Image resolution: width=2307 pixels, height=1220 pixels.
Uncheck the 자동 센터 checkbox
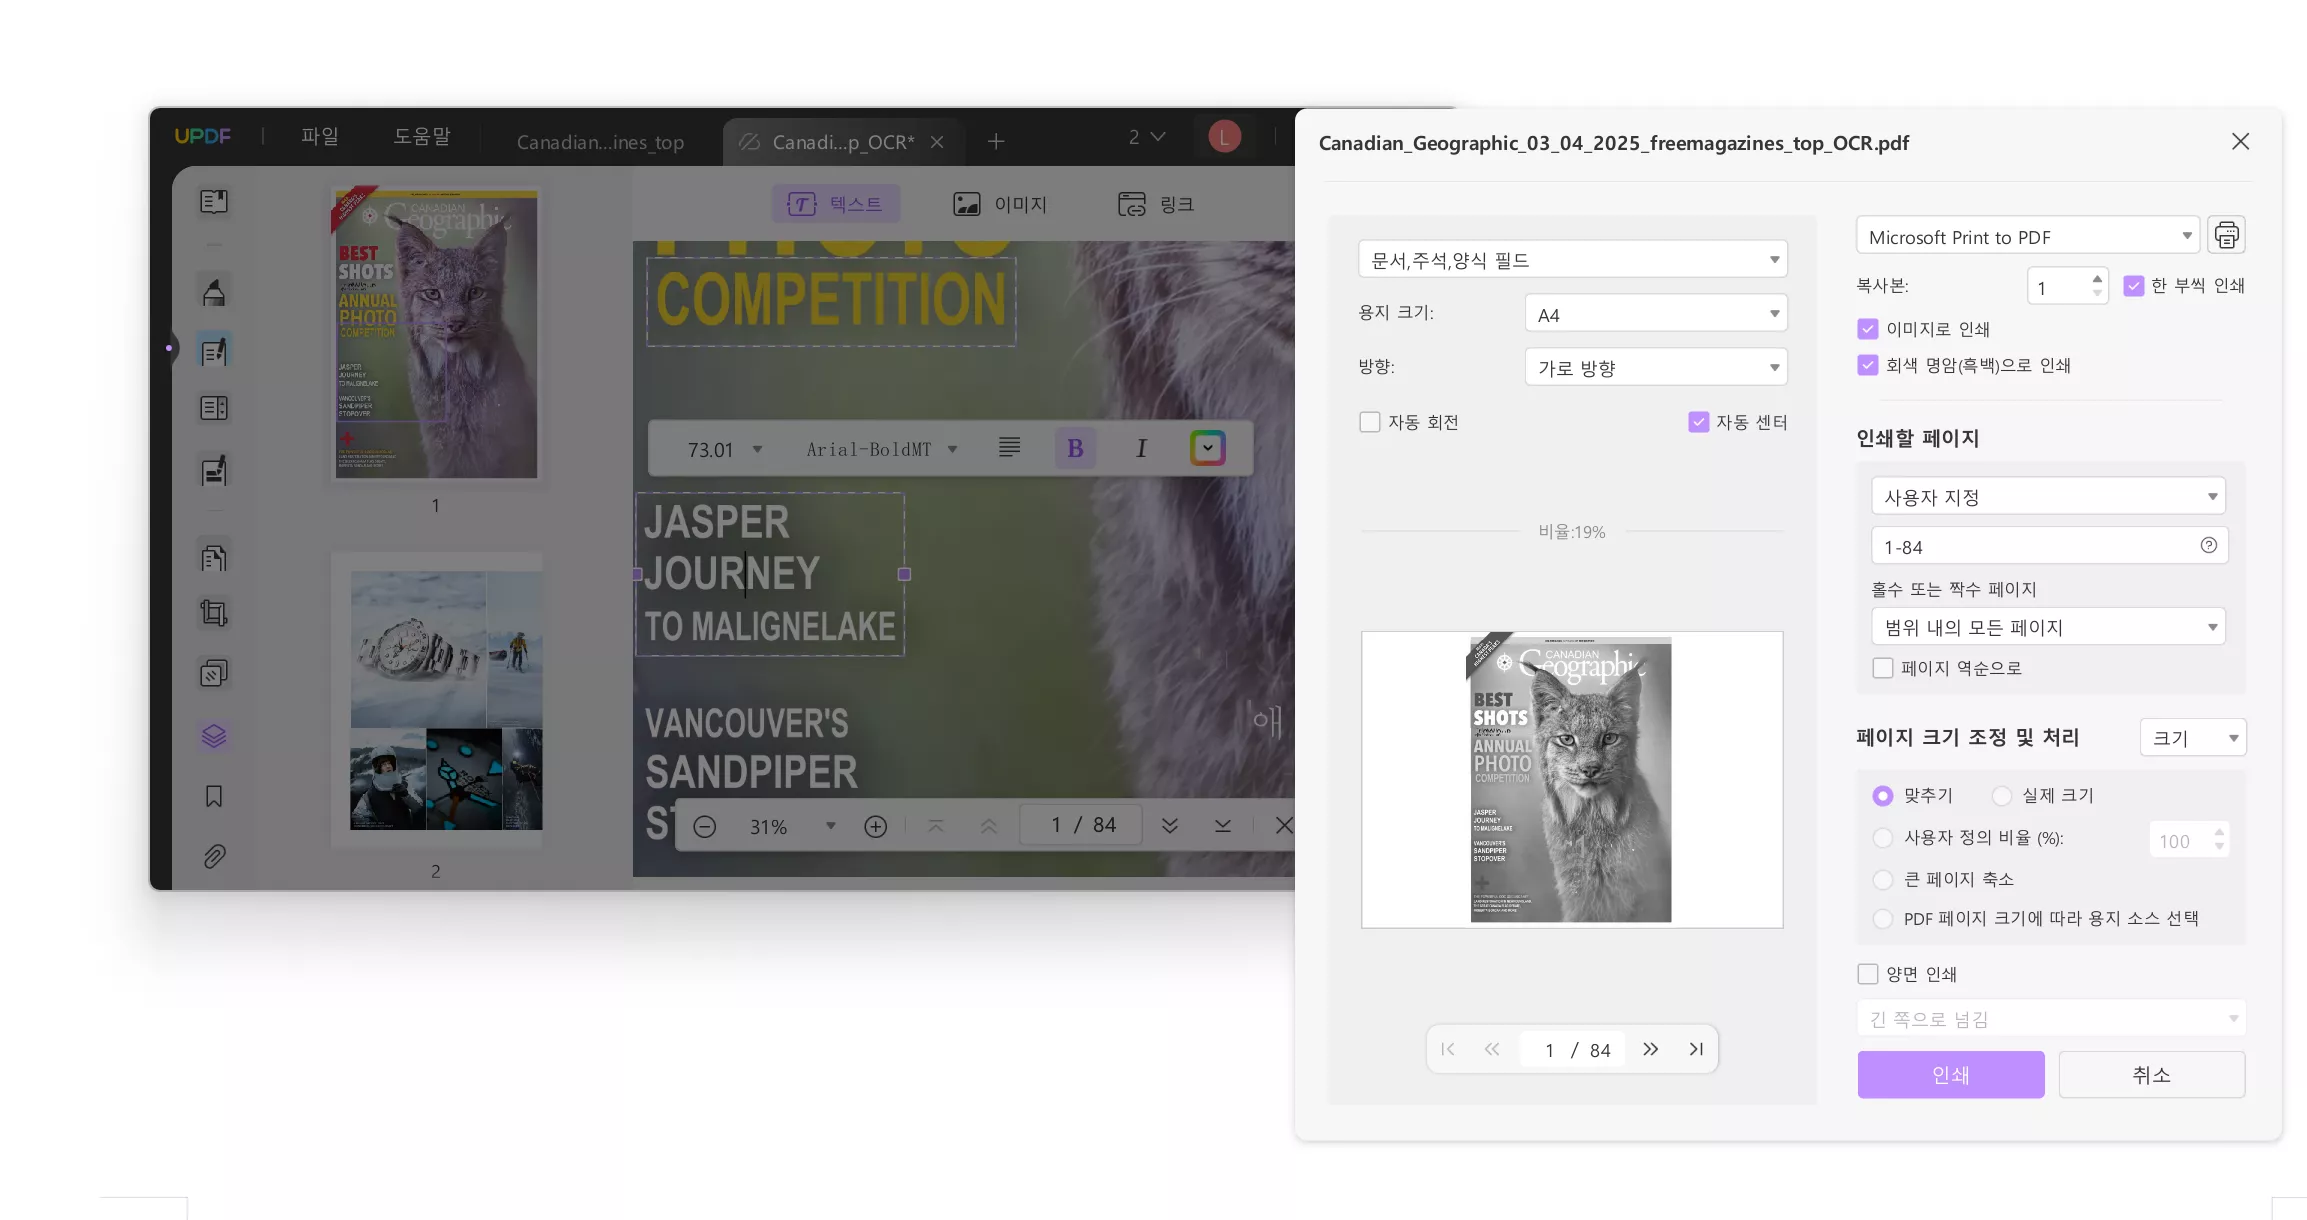1698,422
